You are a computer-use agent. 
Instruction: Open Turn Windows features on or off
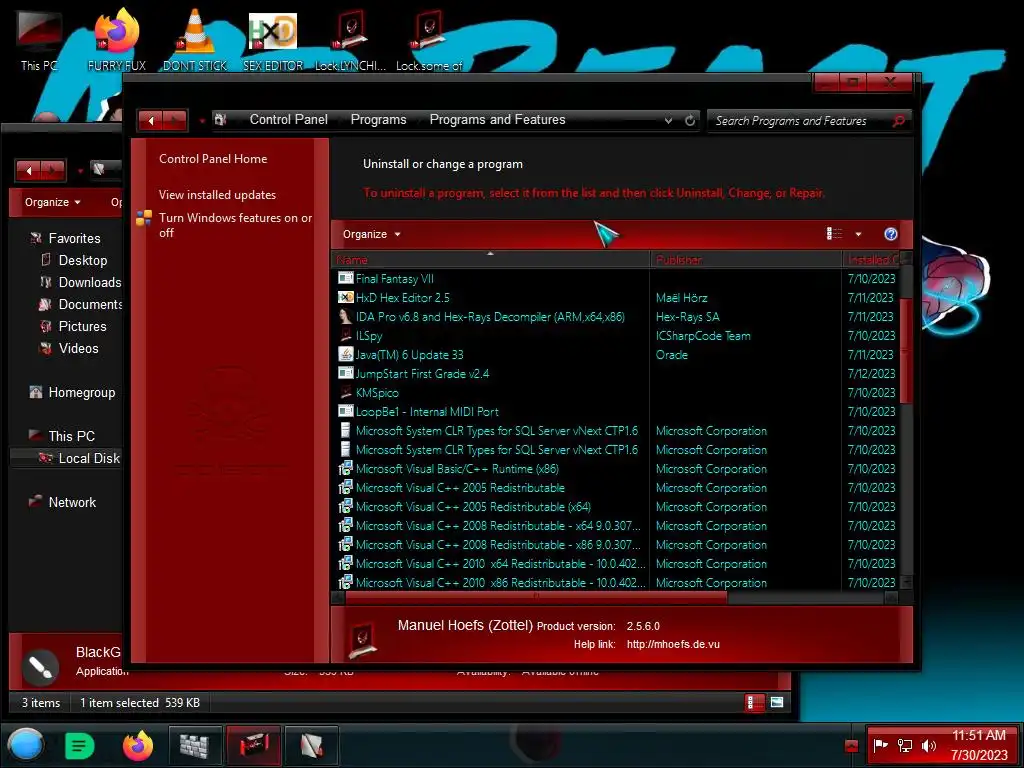click(x=235, y=225)
